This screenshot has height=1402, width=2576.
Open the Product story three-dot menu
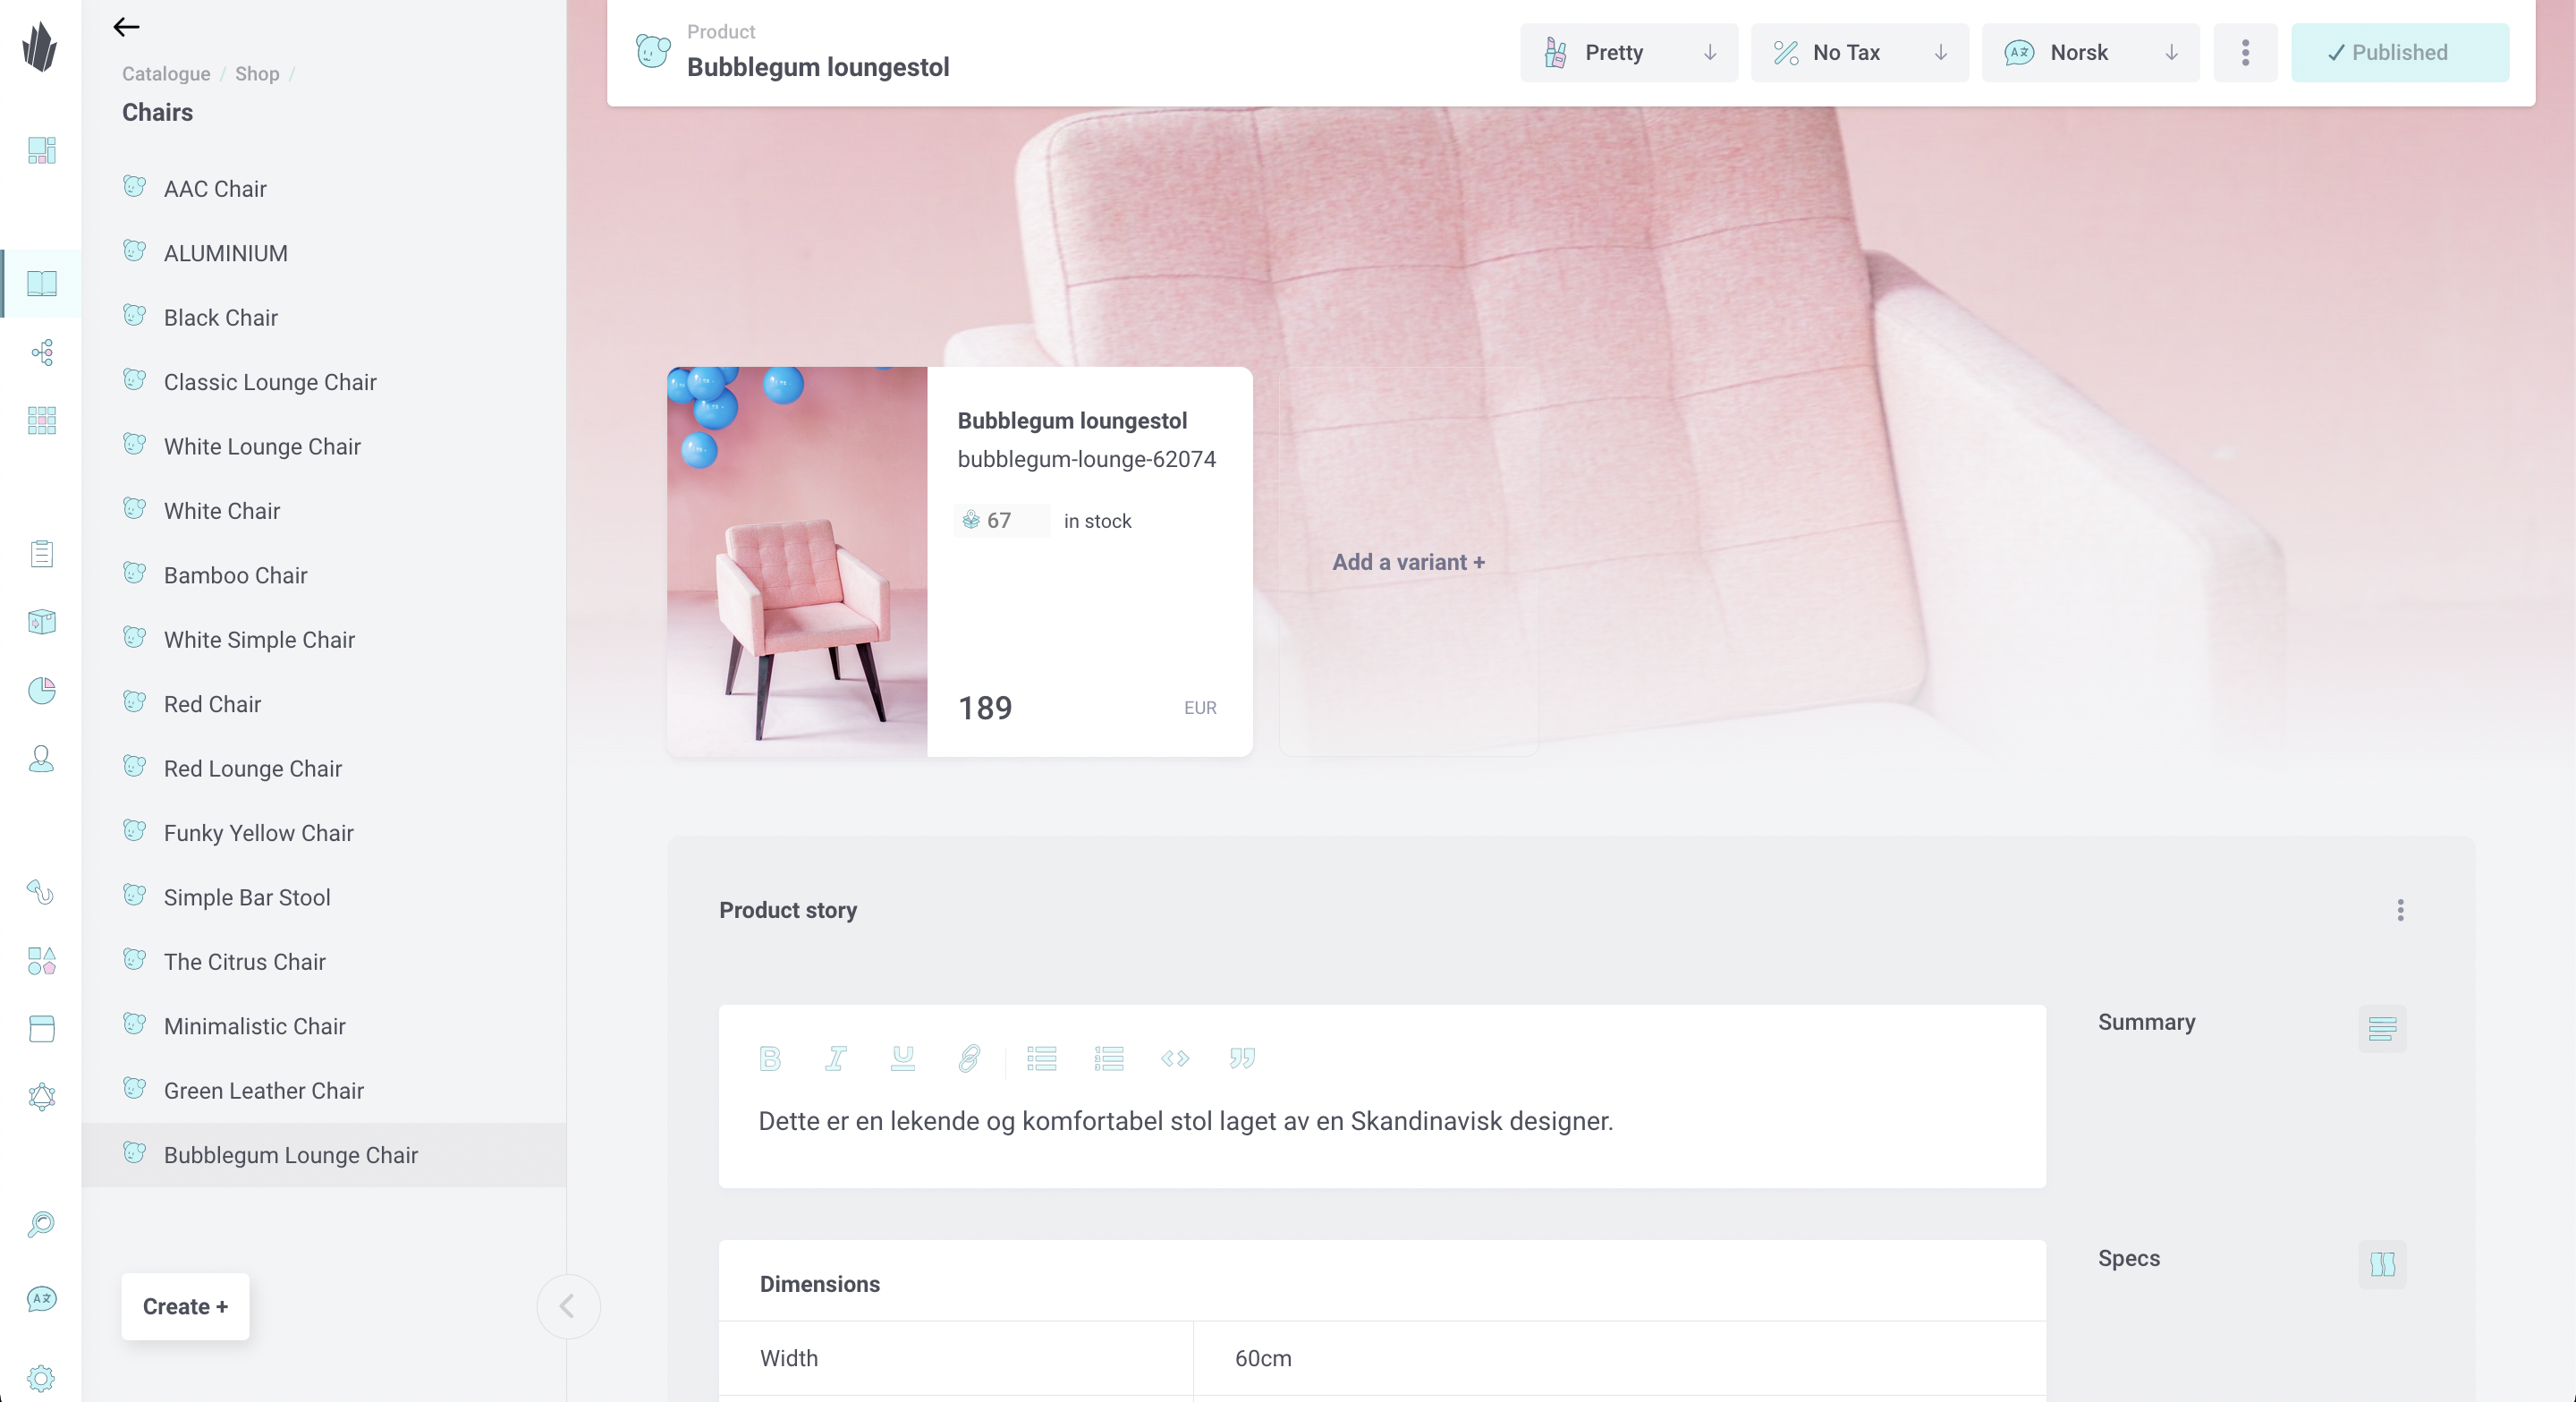(x=2400, y=910)
